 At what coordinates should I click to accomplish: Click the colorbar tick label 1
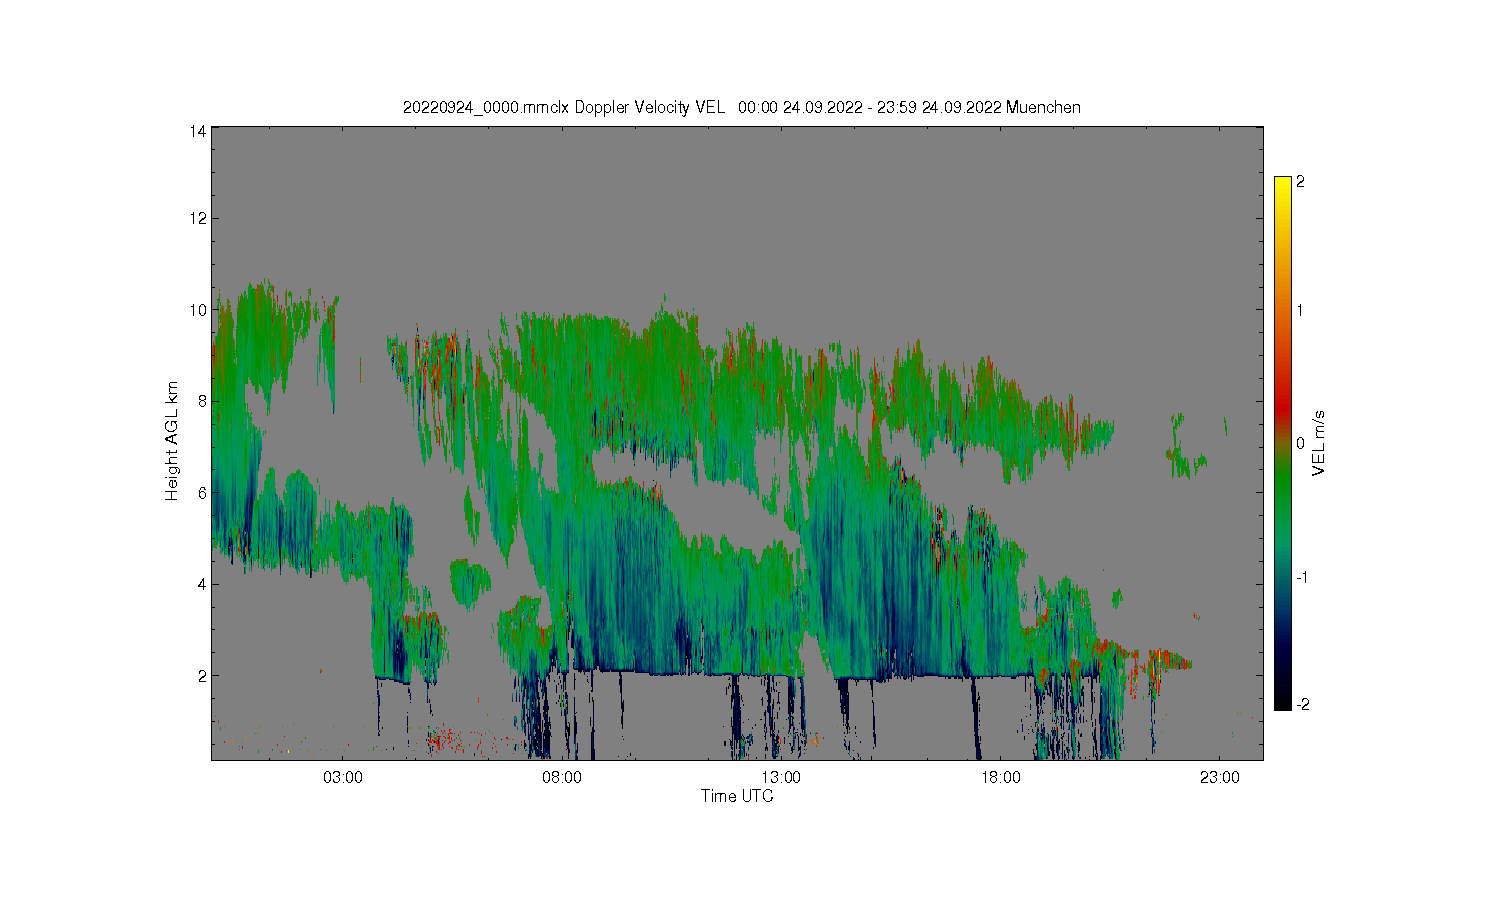coord(1301,310)
